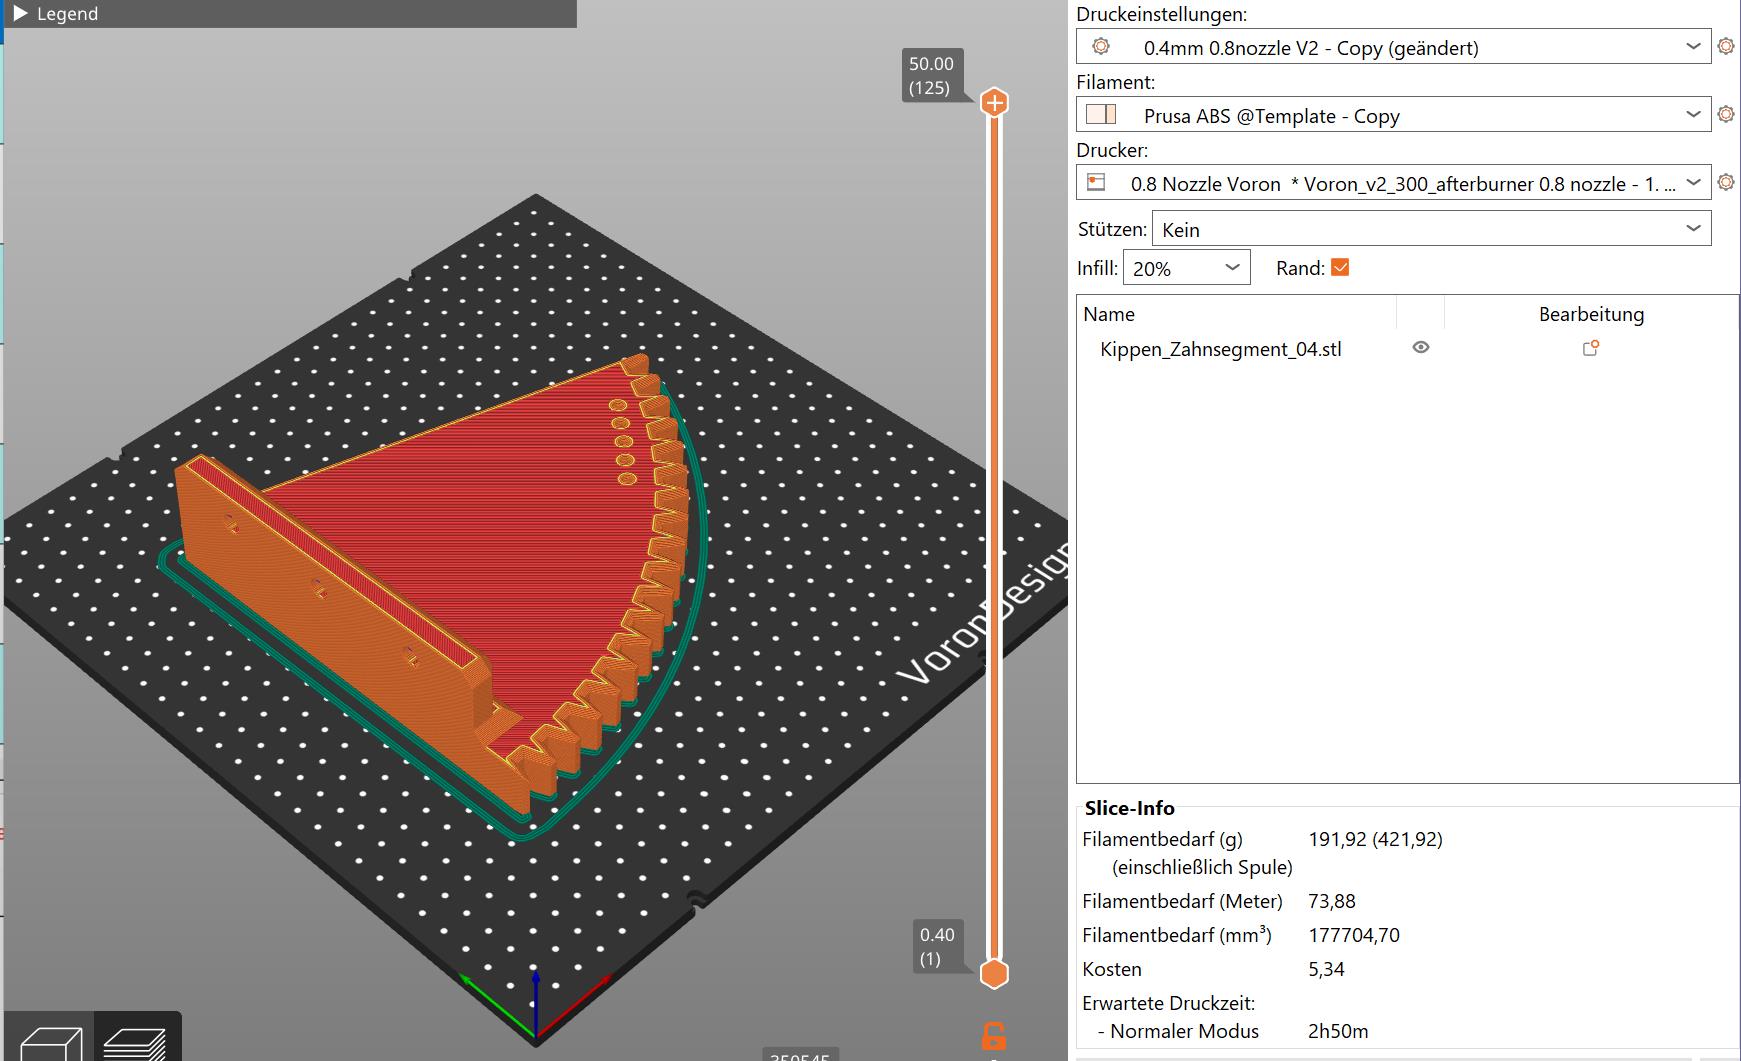Image resolution: width=1741 pixels, height=1061 pixels.
Task: Toggle the layer slider lock icon
Action: [993, 1035]
